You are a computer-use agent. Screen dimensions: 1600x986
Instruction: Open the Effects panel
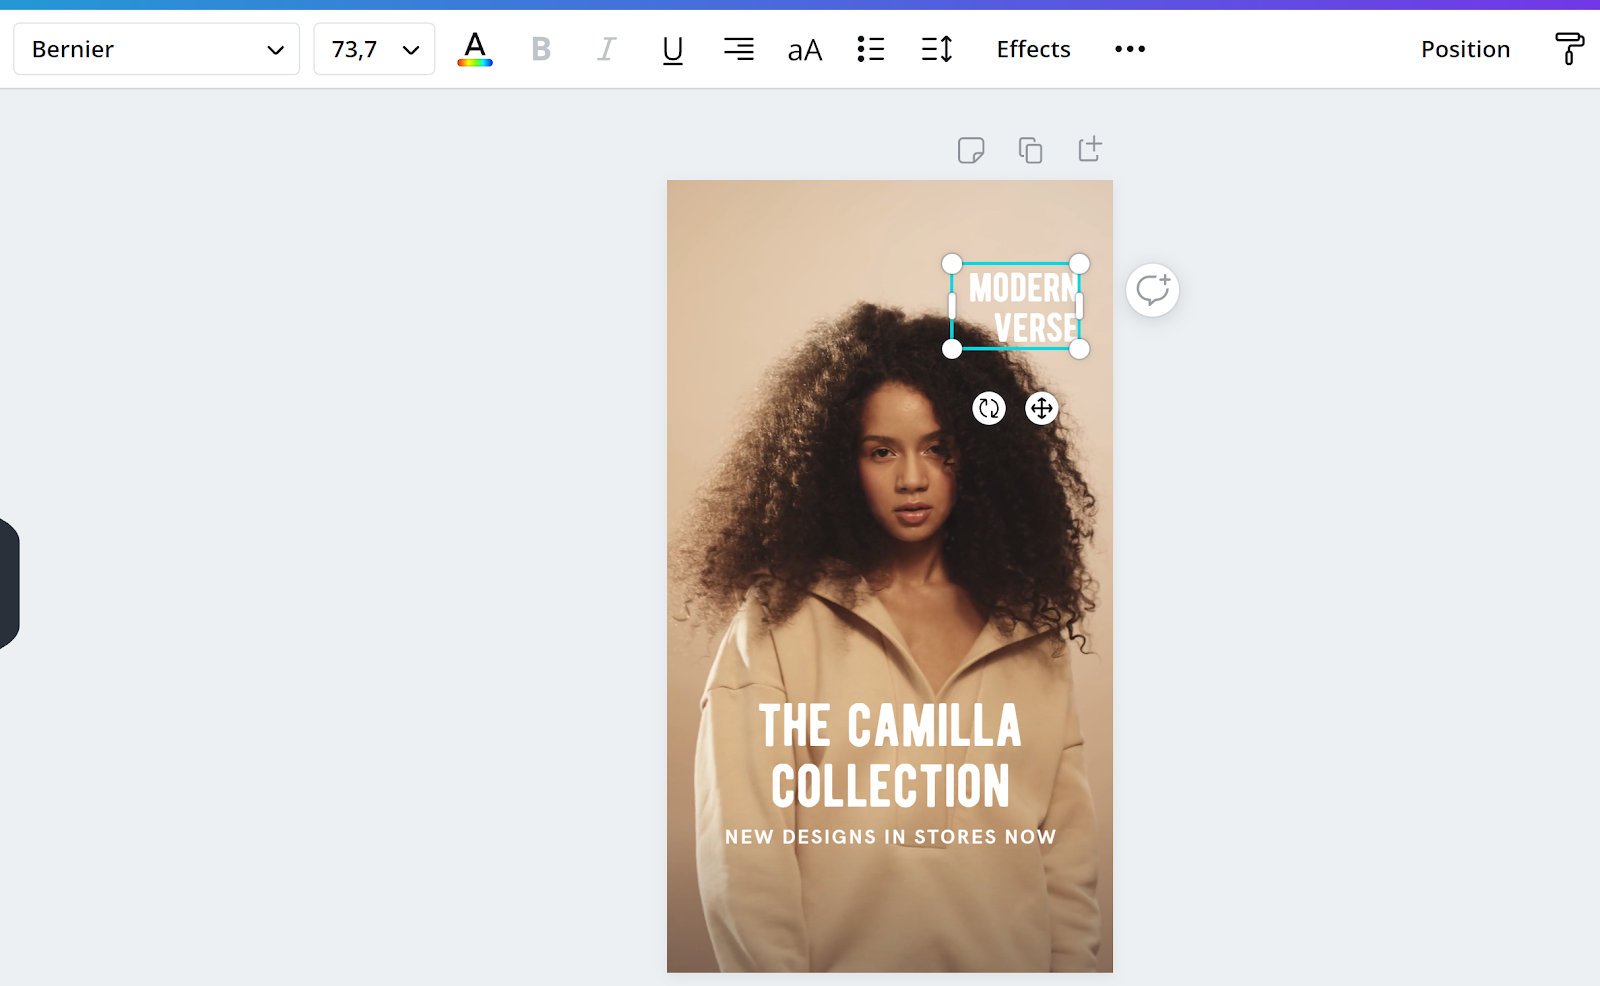click(1033, 49)
